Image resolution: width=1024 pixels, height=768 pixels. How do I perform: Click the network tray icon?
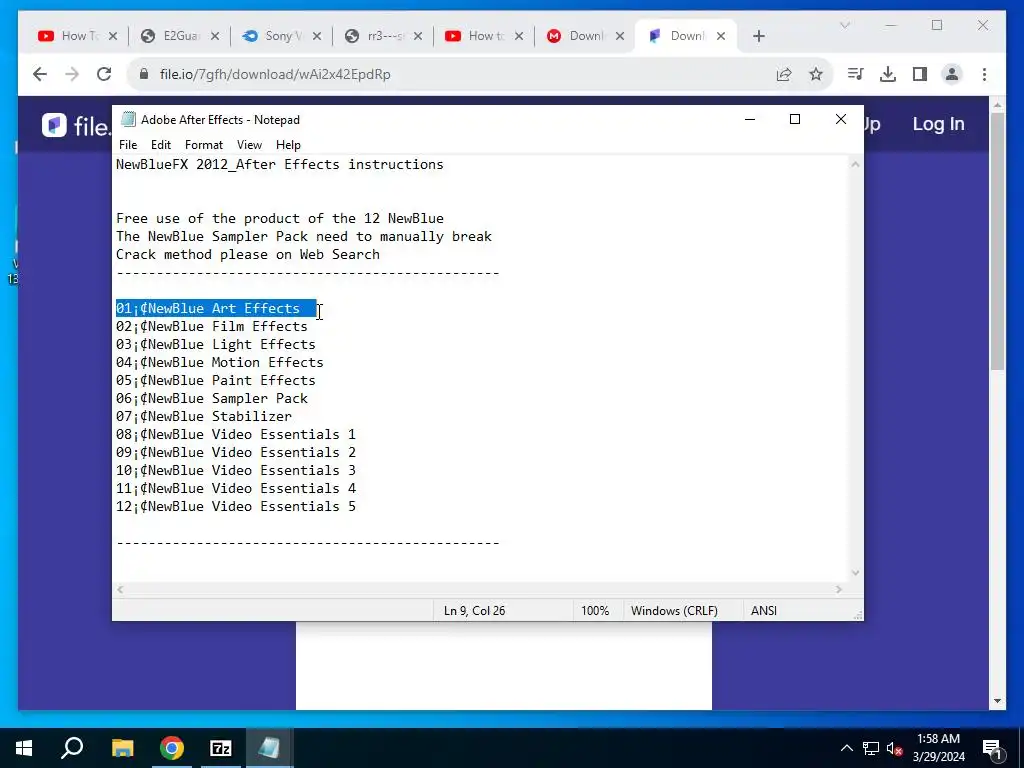pos(871,748)
